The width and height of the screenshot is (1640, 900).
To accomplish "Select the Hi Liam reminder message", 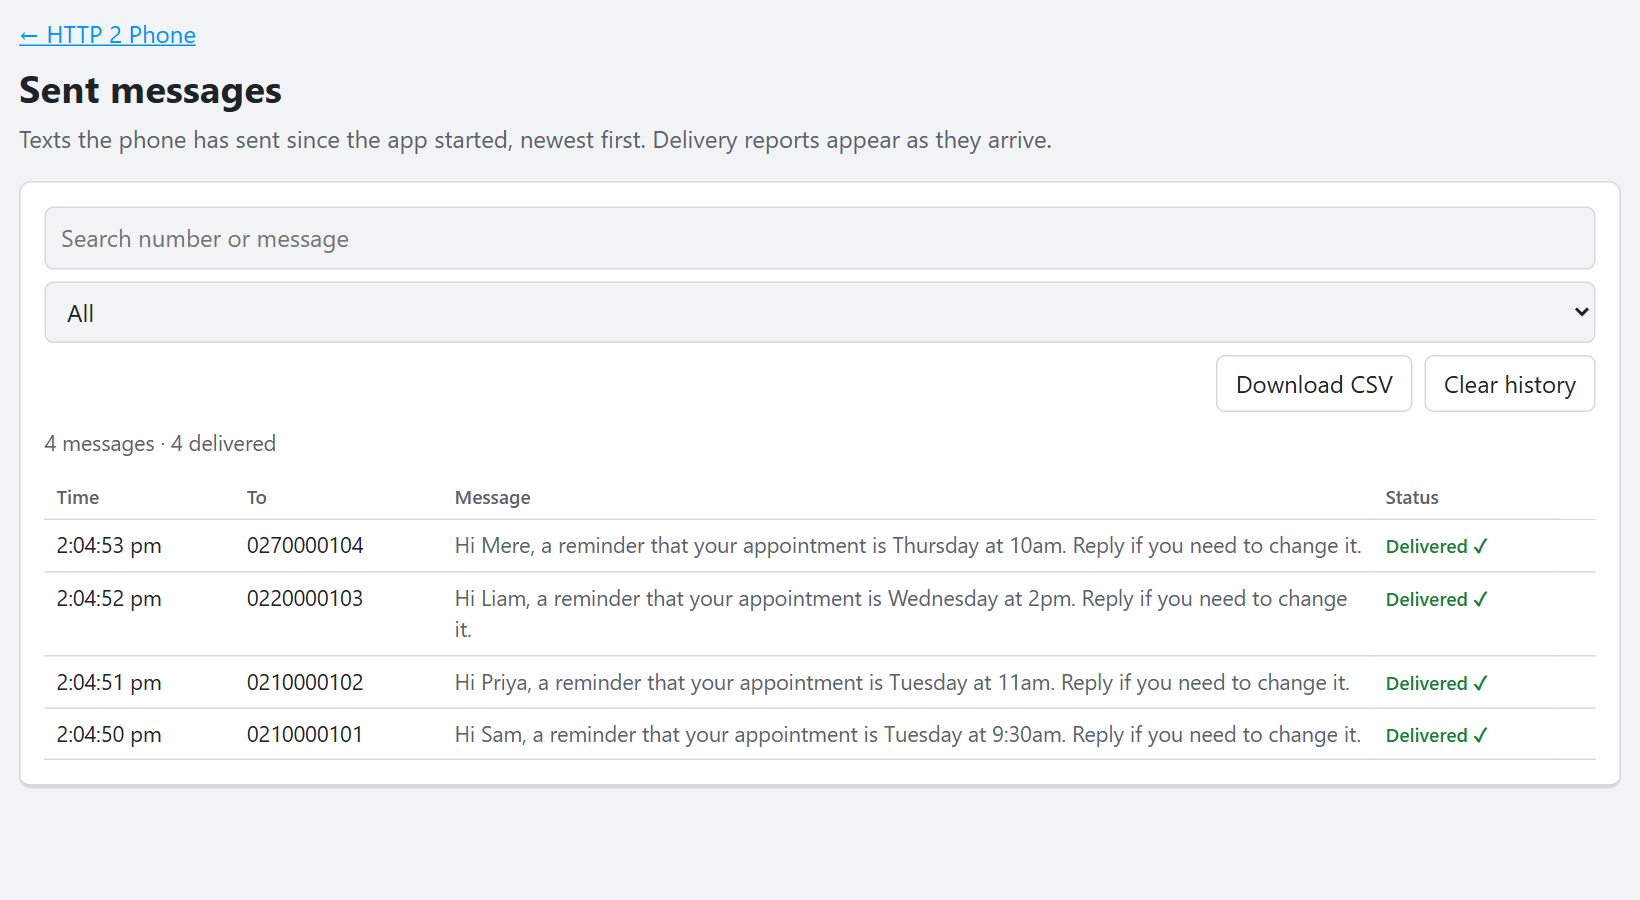I will pos(901,614).
